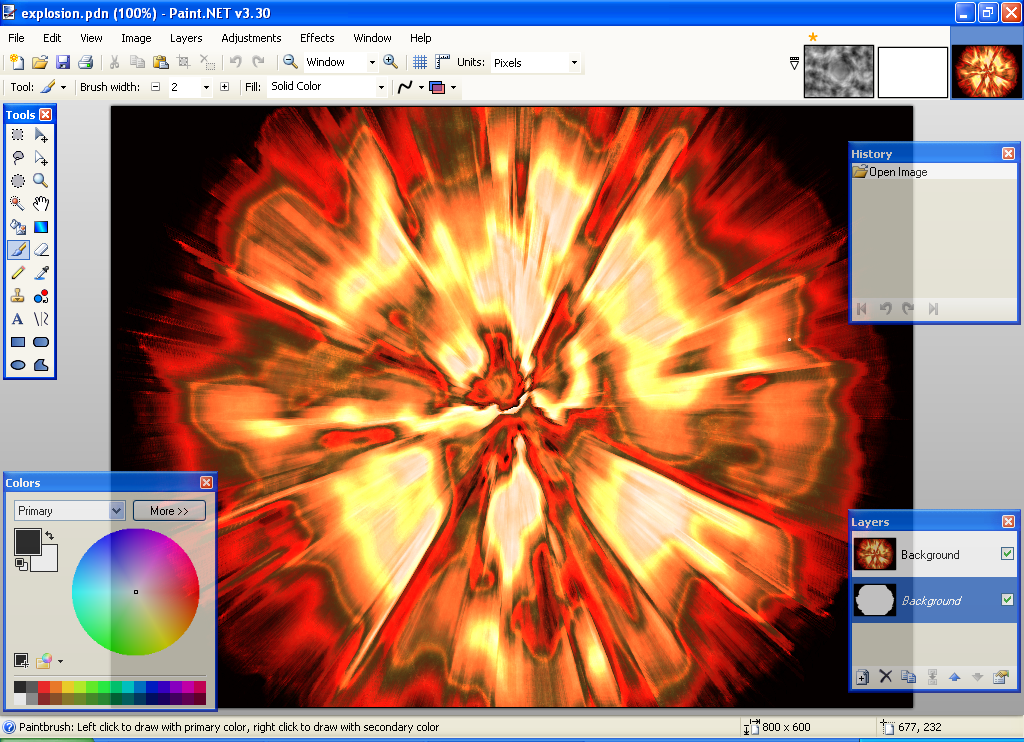Activate the Magic Wand tool

click(x=18, y=204)
